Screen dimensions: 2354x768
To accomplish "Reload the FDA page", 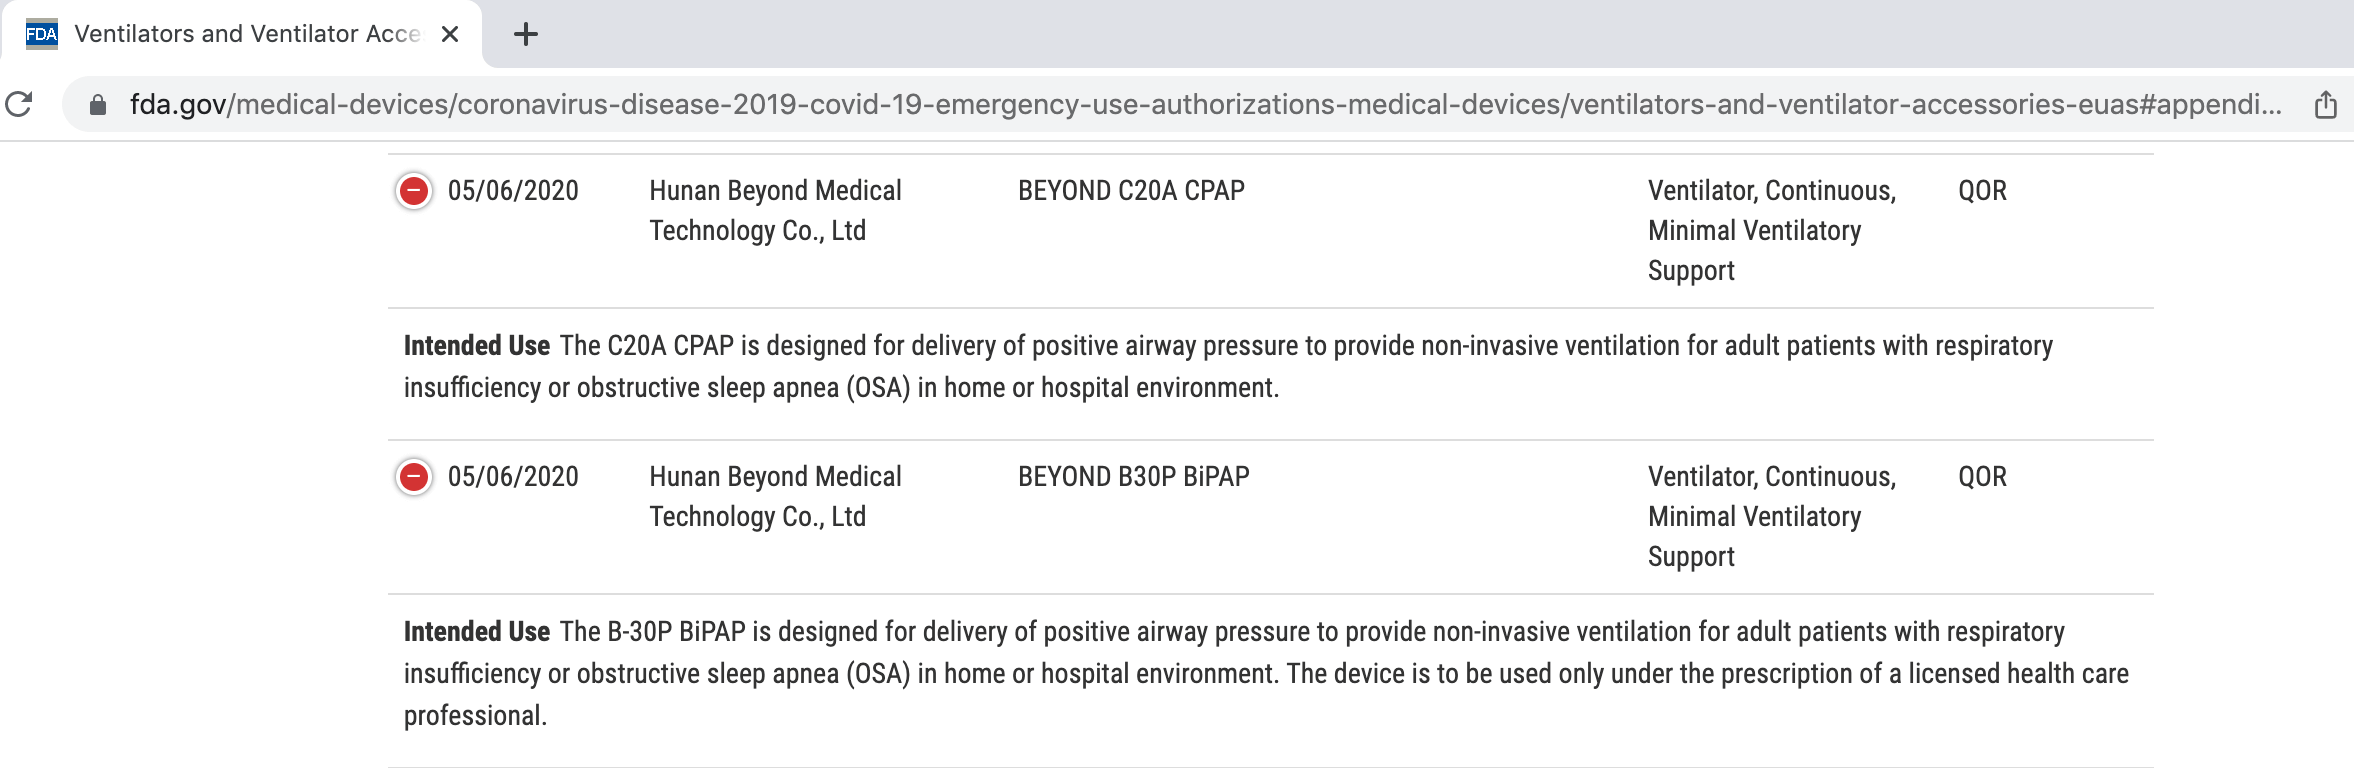I will (19, 104).
